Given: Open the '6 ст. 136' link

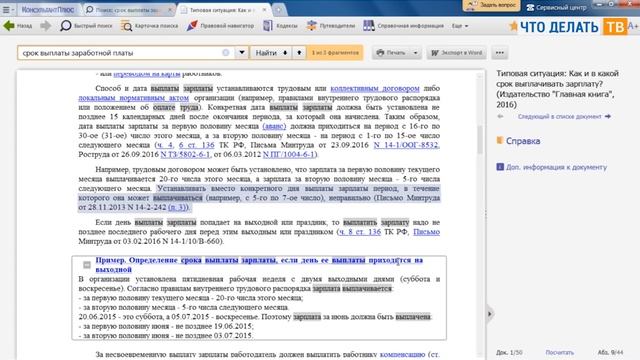Looking at the screenshot, I should click(196, 145).
